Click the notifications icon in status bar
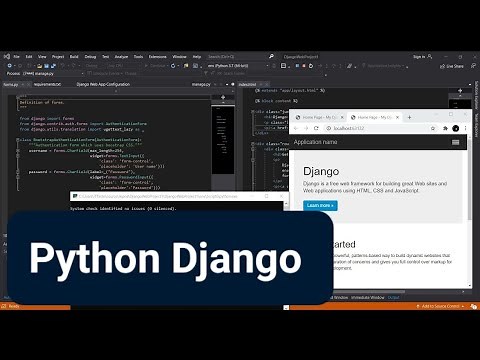Image resolution: width=480 pixels, height=360 pixels. (x=474, y=306)
